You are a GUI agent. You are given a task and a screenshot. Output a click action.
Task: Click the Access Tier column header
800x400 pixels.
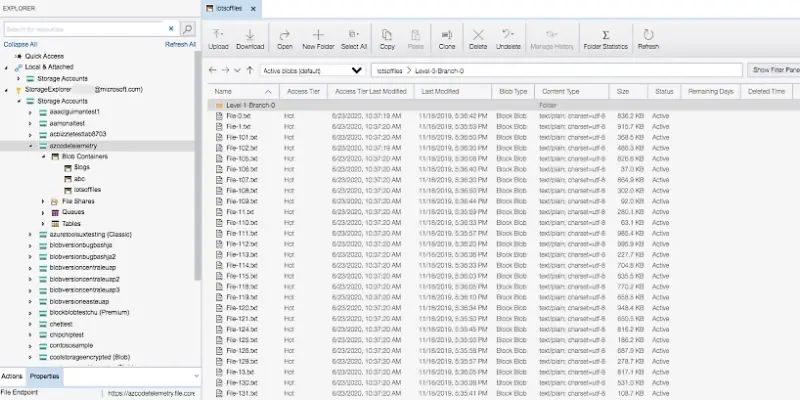(x=304, y=91)
